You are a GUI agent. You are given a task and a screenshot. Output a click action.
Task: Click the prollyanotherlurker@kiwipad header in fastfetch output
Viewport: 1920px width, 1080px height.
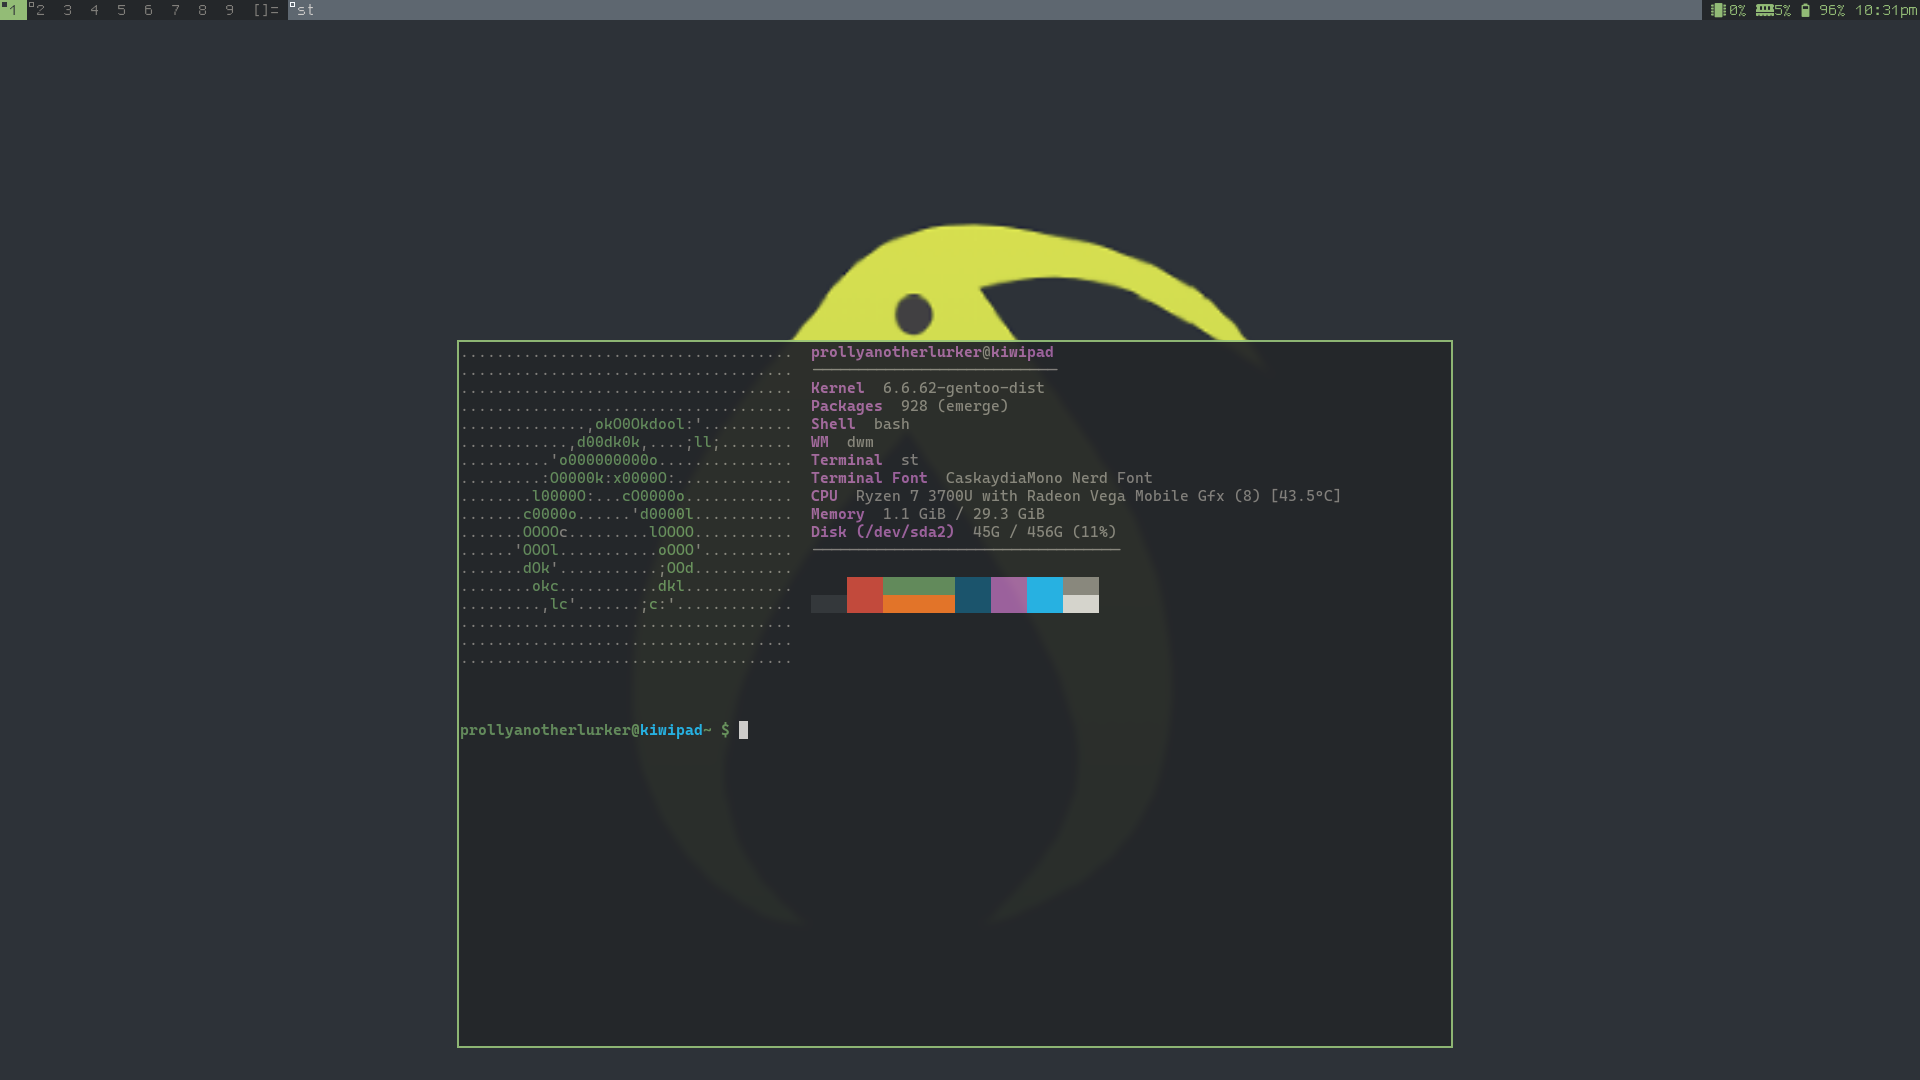click(932, 352)
